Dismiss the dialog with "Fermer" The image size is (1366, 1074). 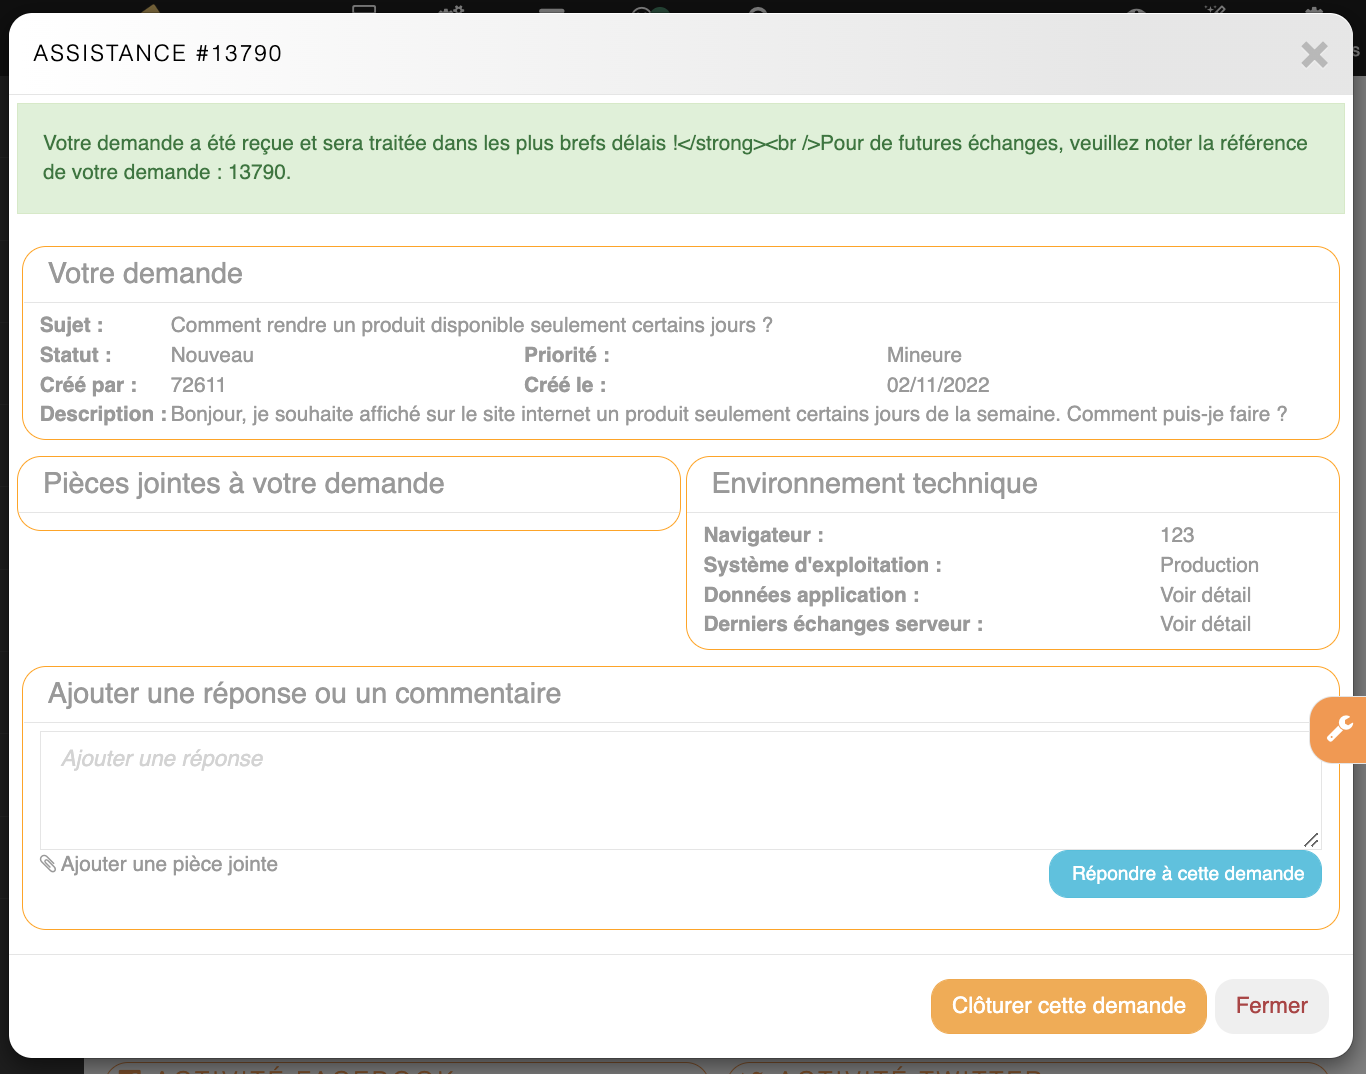1271,1006
